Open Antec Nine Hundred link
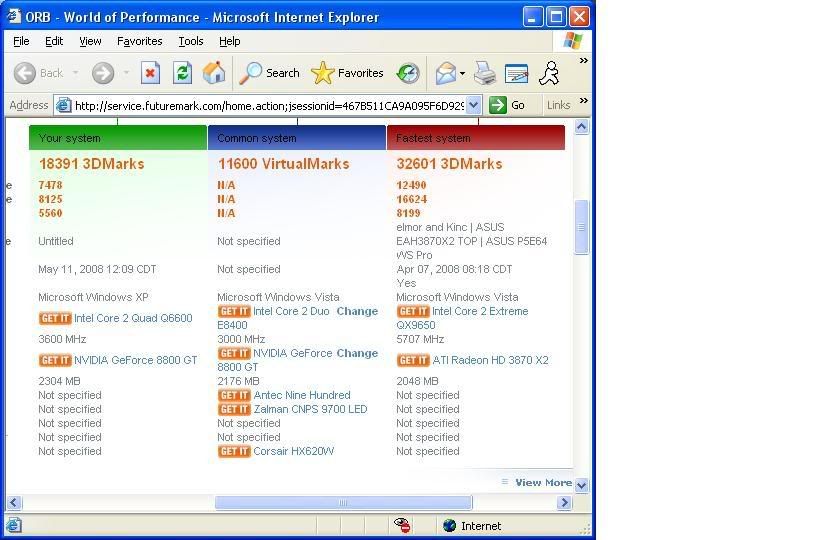Screen dimensions: 840x540 (x=302, y=395)
